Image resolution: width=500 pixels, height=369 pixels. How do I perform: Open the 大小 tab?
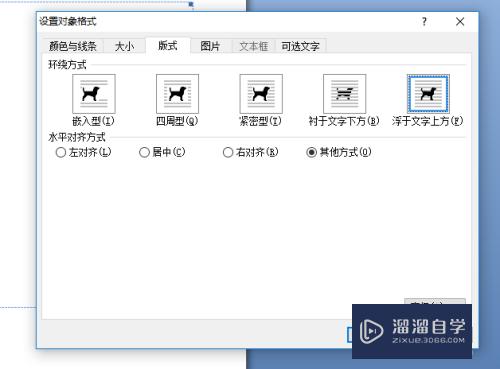pos(124,46)
